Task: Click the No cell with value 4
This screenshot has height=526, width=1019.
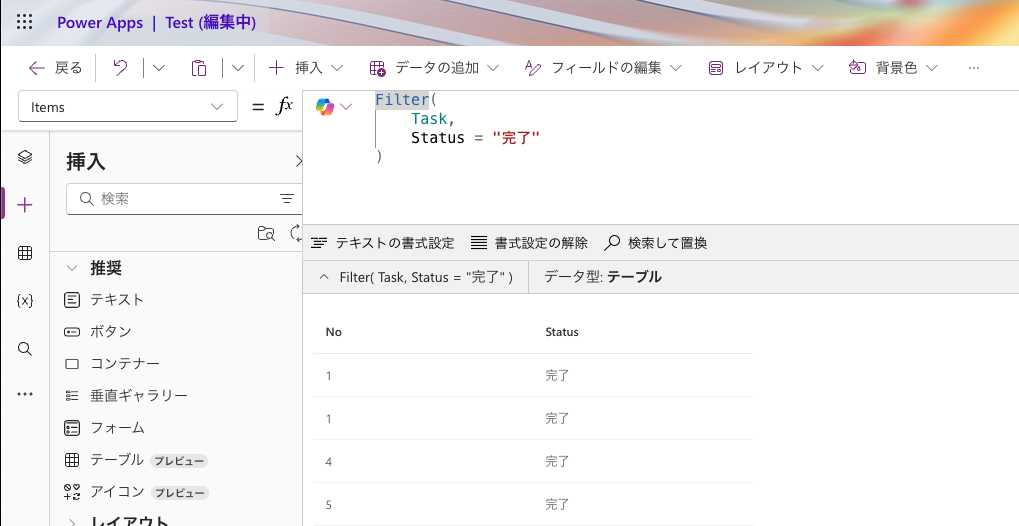Action: [329, 462]
